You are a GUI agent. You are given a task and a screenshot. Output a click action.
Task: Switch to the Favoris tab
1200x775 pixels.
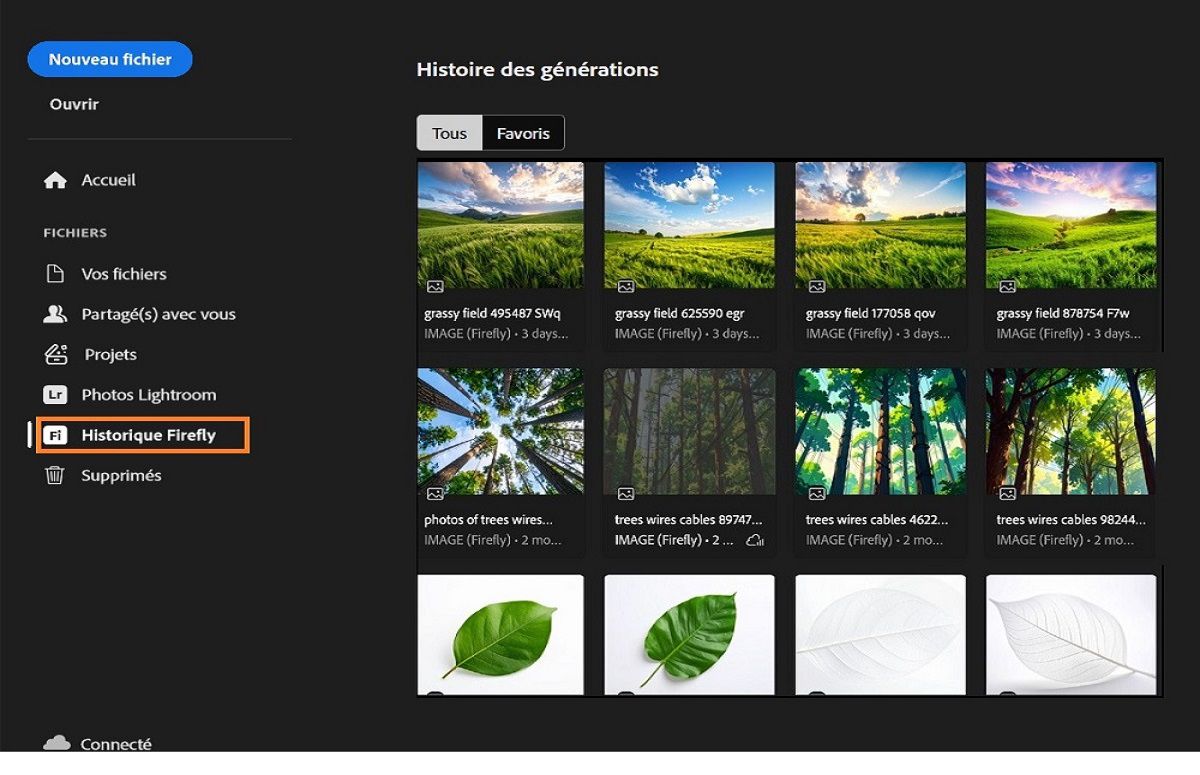[x=523, y=133]
